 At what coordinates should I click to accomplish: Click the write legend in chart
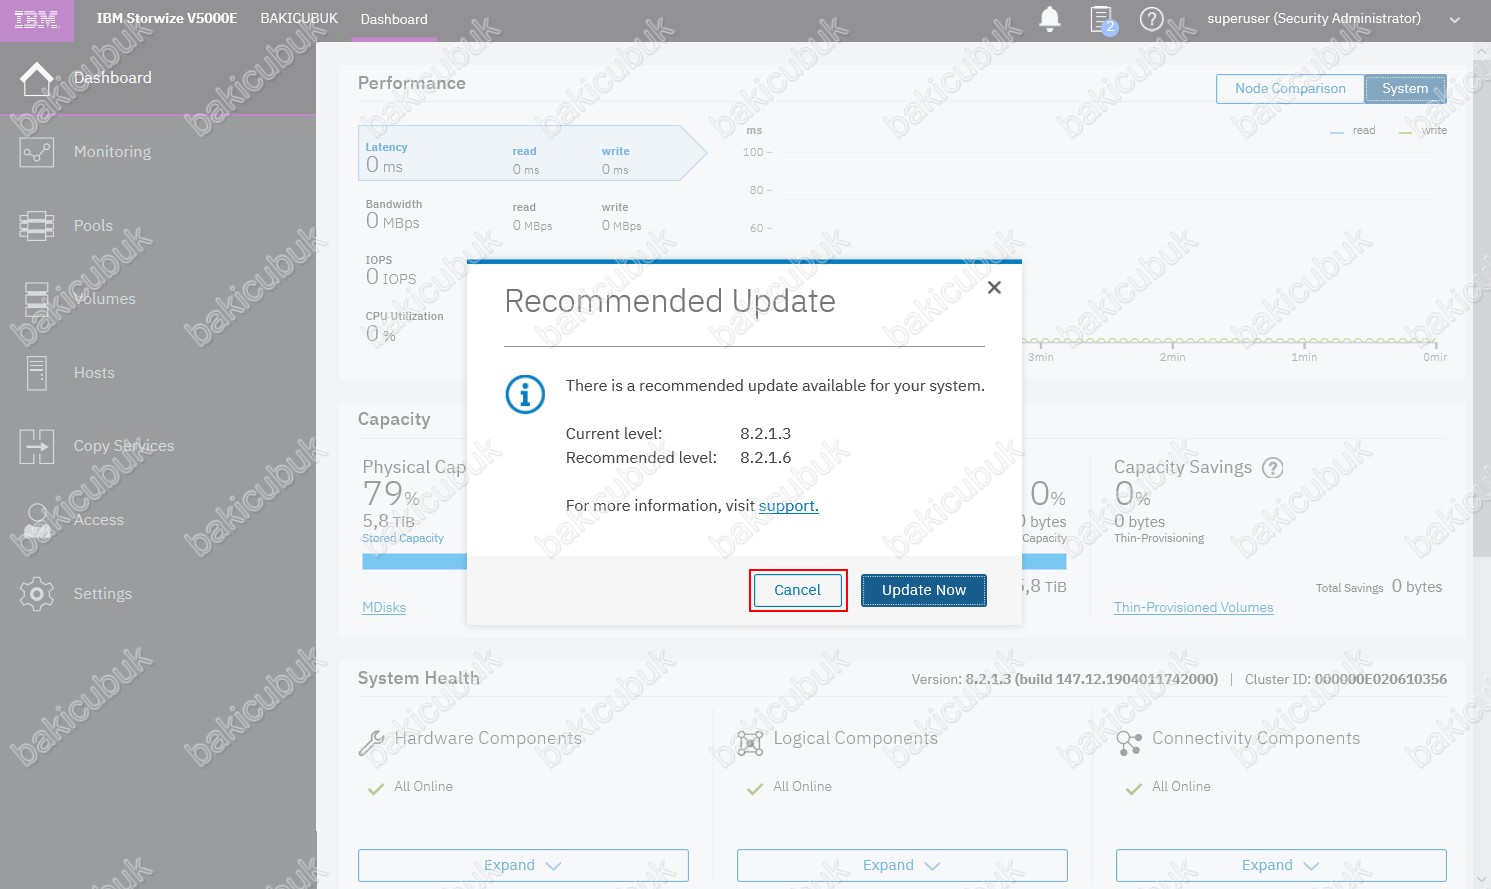(1423, 131)
